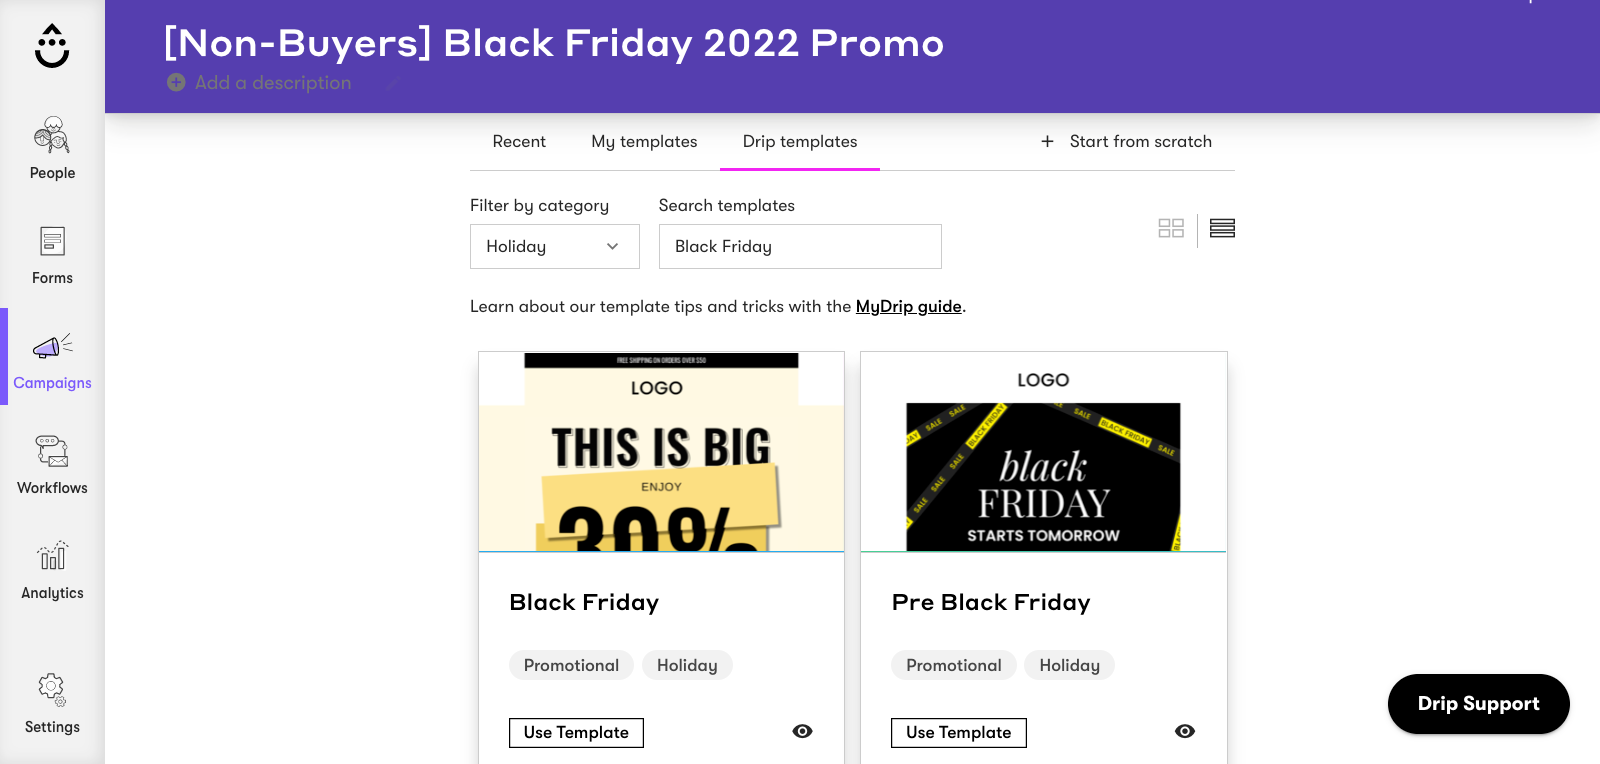Switch to list view layout
The height and width of the screenshot is (764, 1600).
coord(1222,228)
